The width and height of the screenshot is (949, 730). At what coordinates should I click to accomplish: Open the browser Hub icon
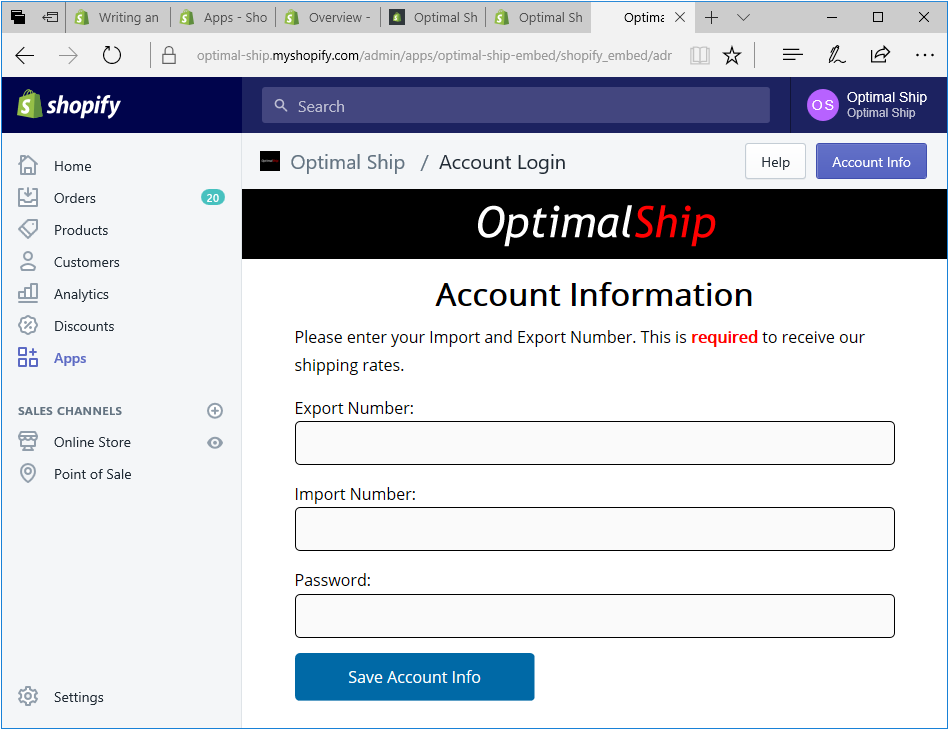click(x=792, y=56)
